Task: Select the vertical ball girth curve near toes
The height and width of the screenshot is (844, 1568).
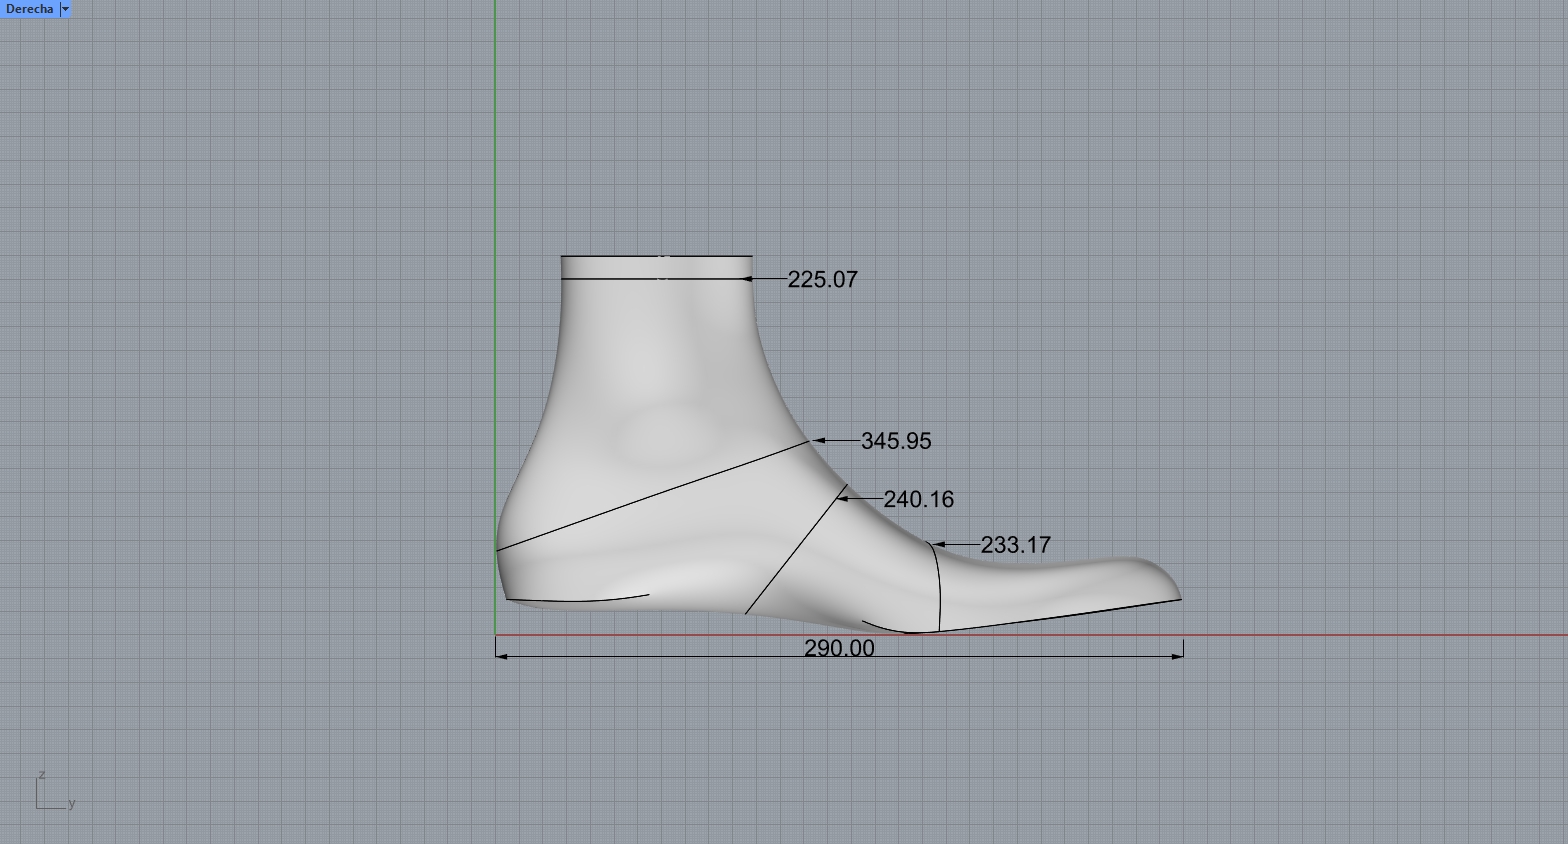Action: pyautogui.click(x=939, y=590)
